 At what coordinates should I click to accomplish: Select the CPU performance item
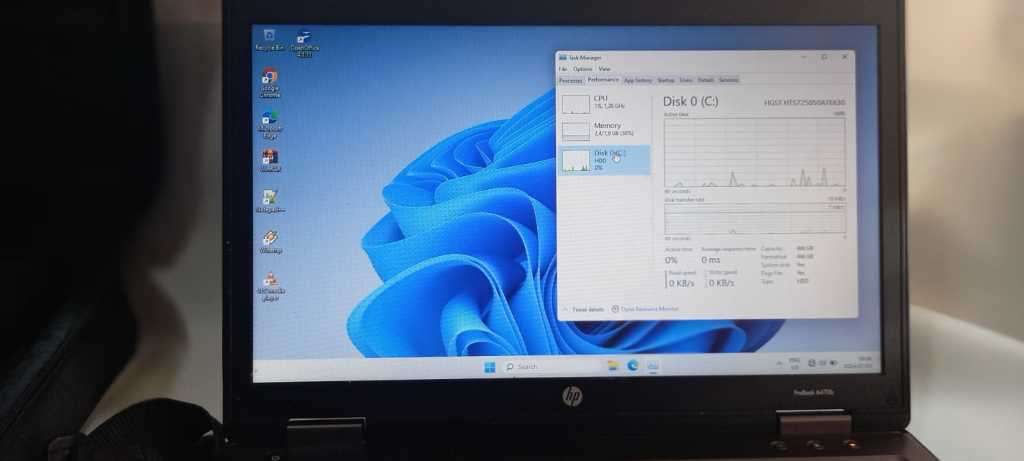coord(605,103)
